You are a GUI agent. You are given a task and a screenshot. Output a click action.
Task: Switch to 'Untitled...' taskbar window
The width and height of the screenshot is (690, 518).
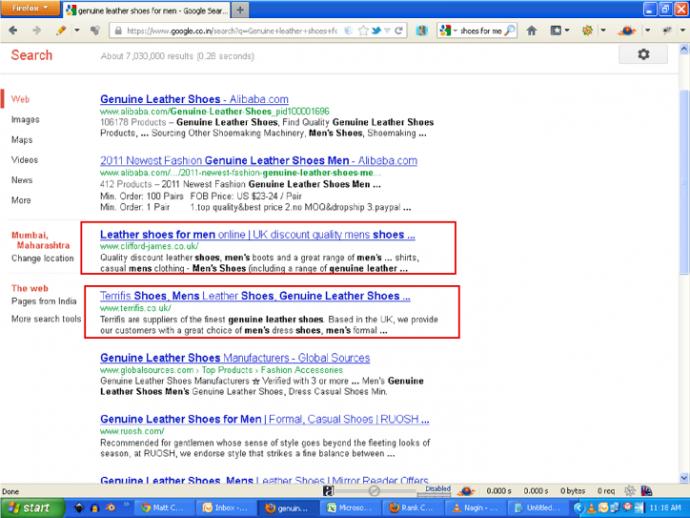tap(537, 508)
